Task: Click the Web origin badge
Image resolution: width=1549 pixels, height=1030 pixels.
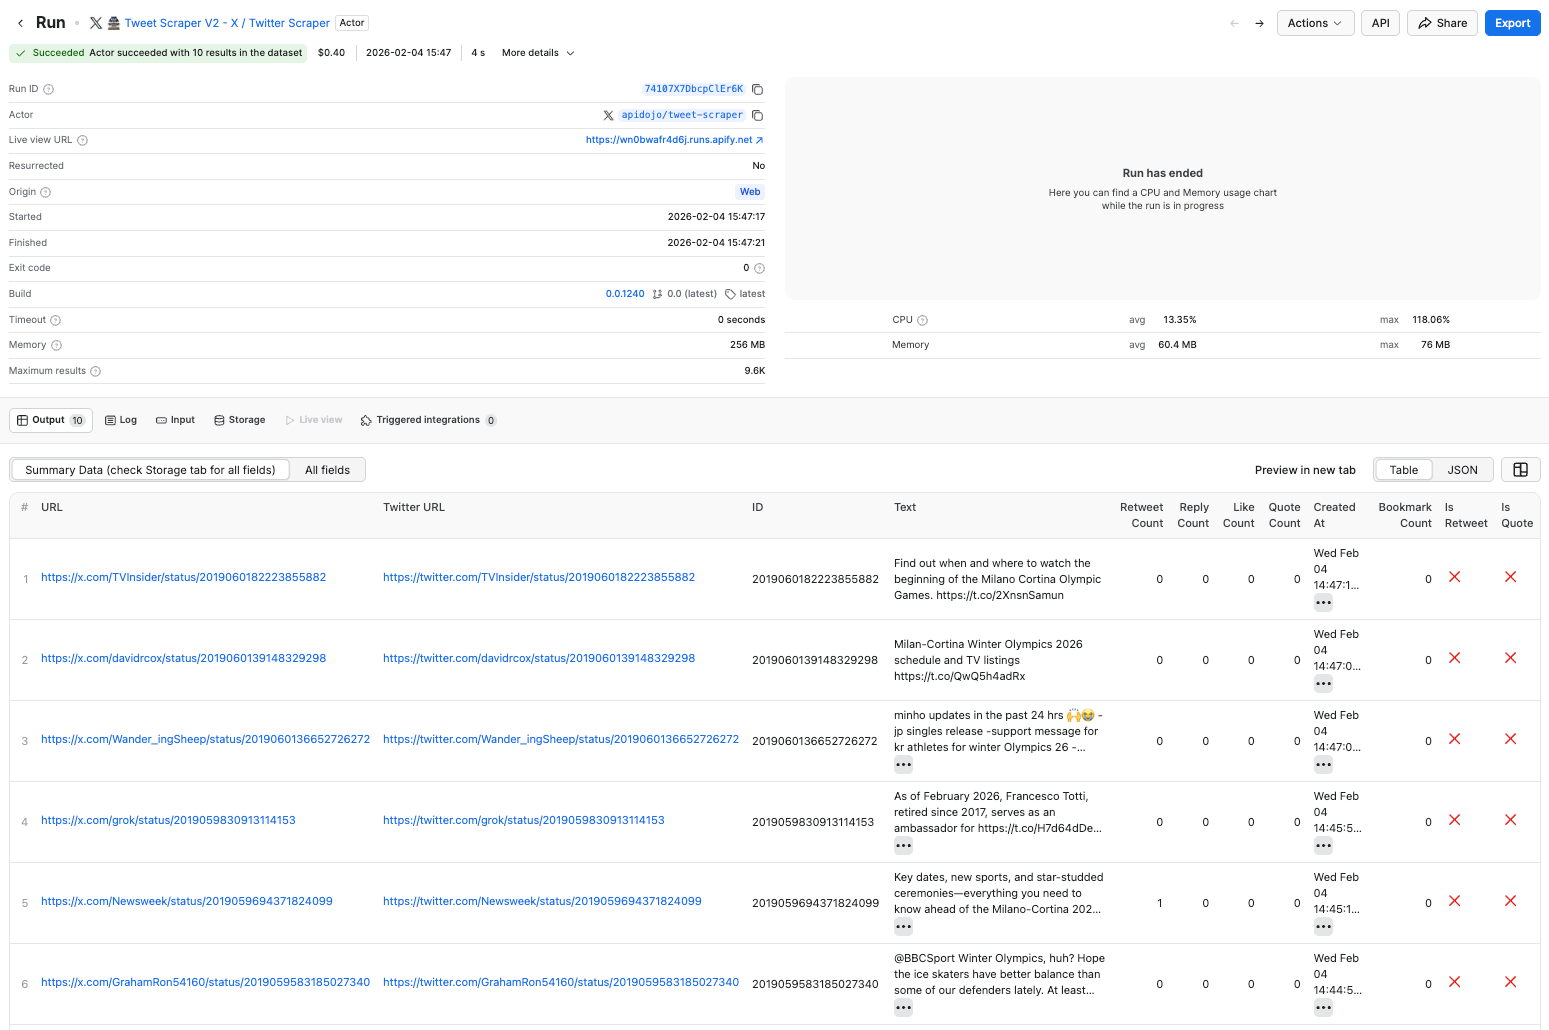Action: tap(749, 191)
